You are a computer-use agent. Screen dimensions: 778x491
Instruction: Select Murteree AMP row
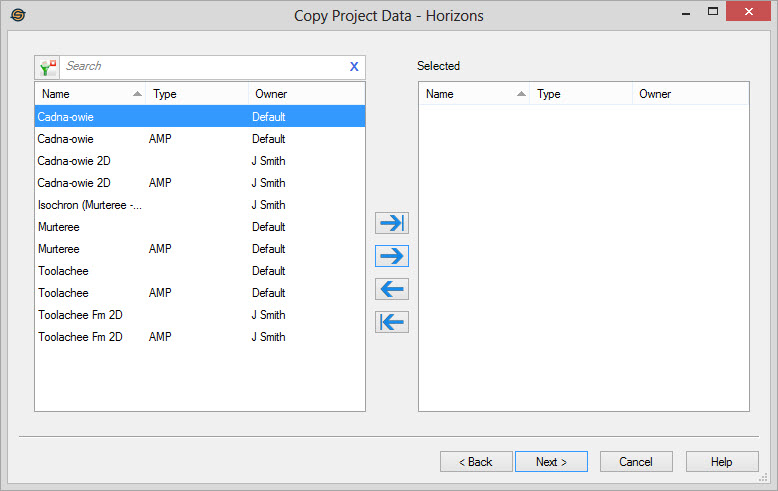[x=200, y=249]
